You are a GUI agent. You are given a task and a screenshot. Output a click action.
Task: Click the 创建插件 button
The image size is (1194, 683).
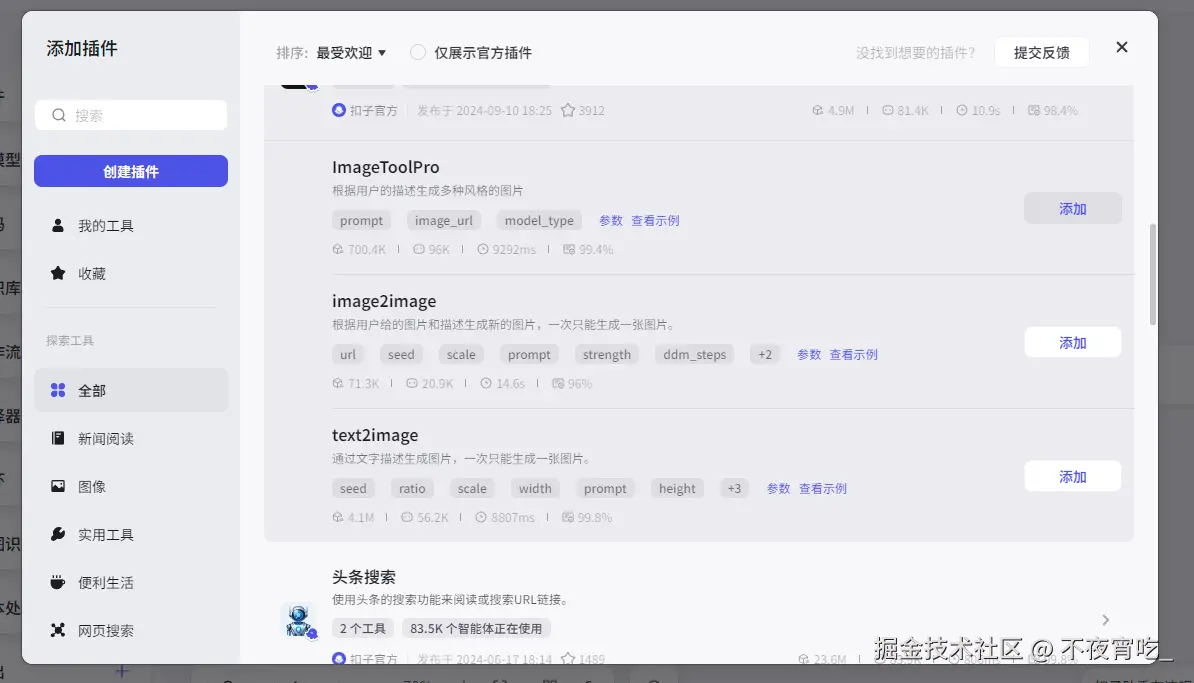click(131, 171)
